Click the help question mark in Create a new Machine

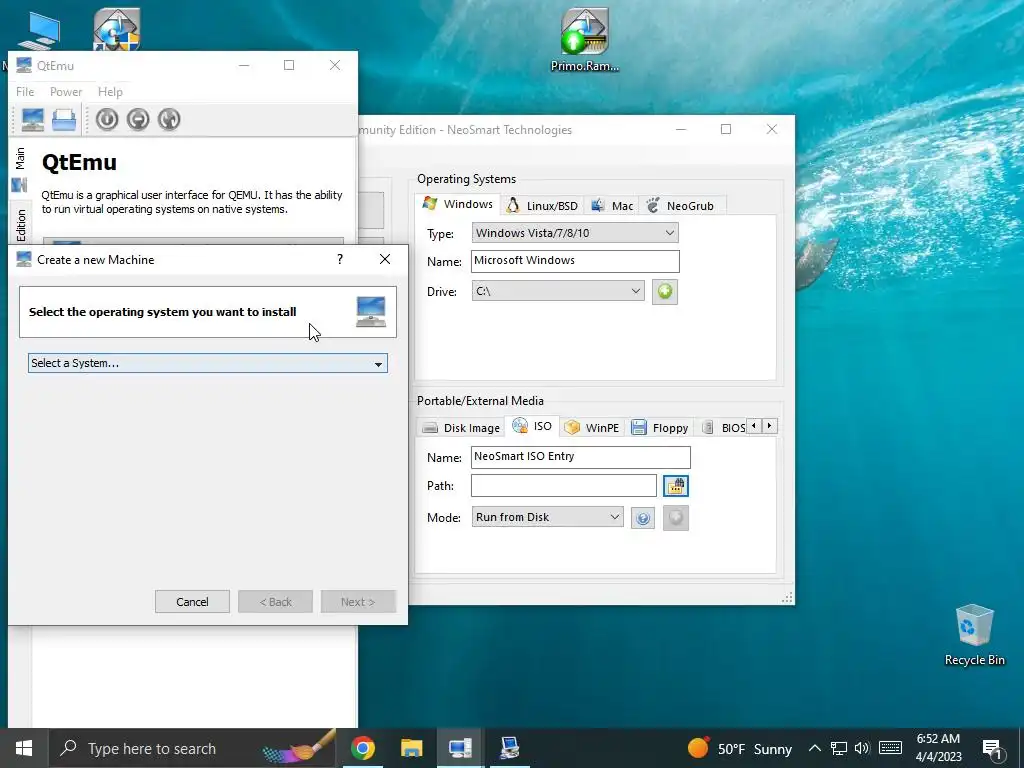pyautogui.click(x=340, y=259)
